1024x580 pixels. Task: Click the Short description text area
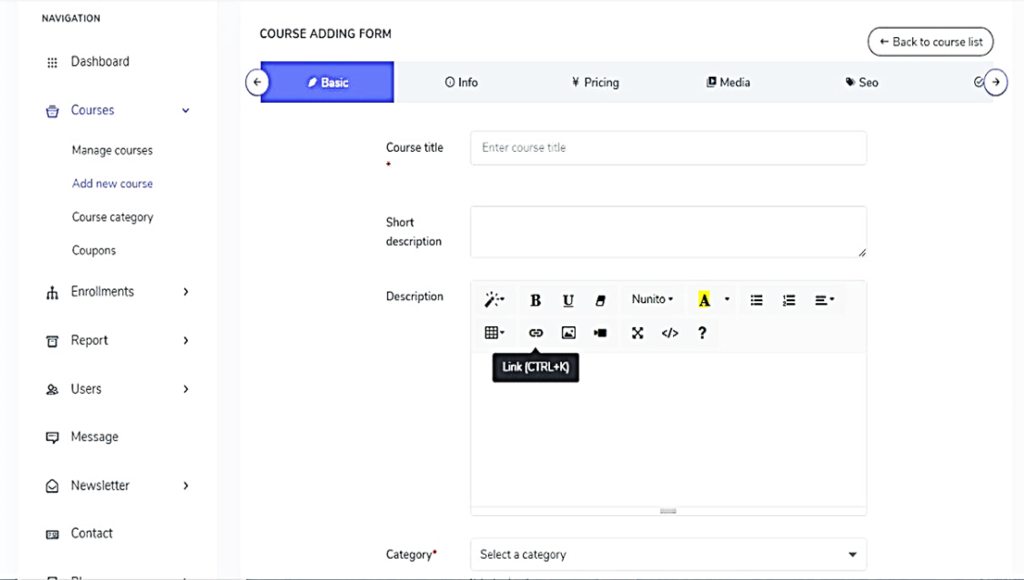point(668,232)
